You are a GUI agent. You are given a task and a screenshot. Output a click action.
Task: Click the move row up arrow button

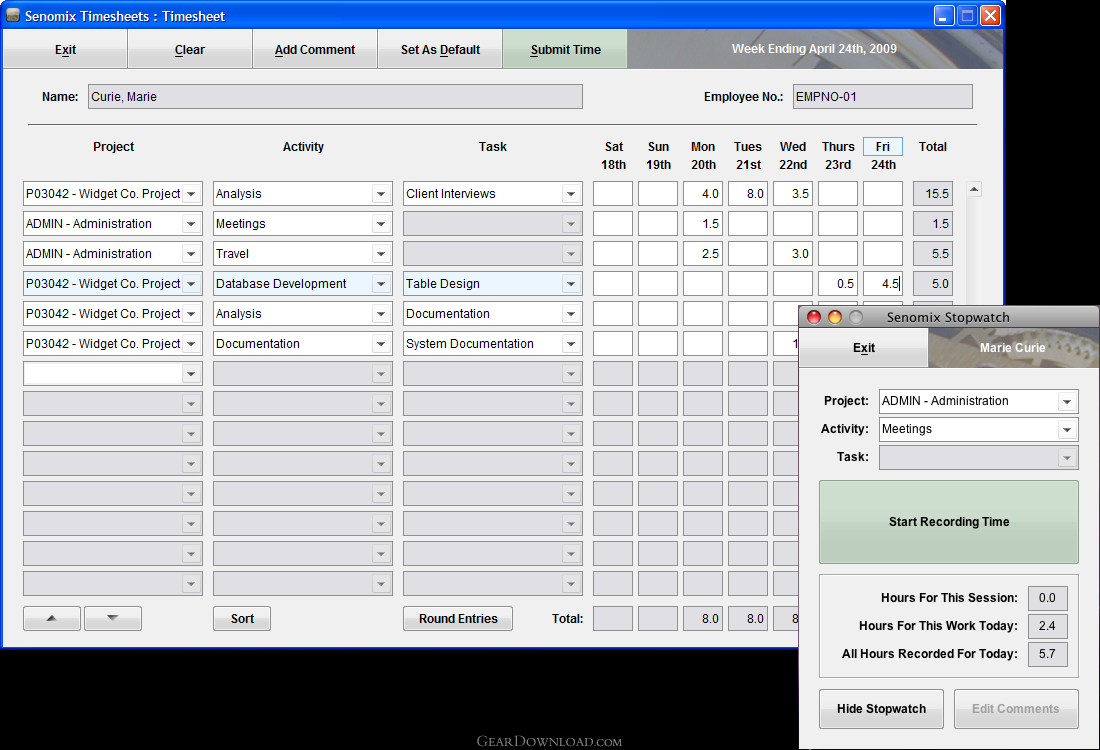[52, 619]
